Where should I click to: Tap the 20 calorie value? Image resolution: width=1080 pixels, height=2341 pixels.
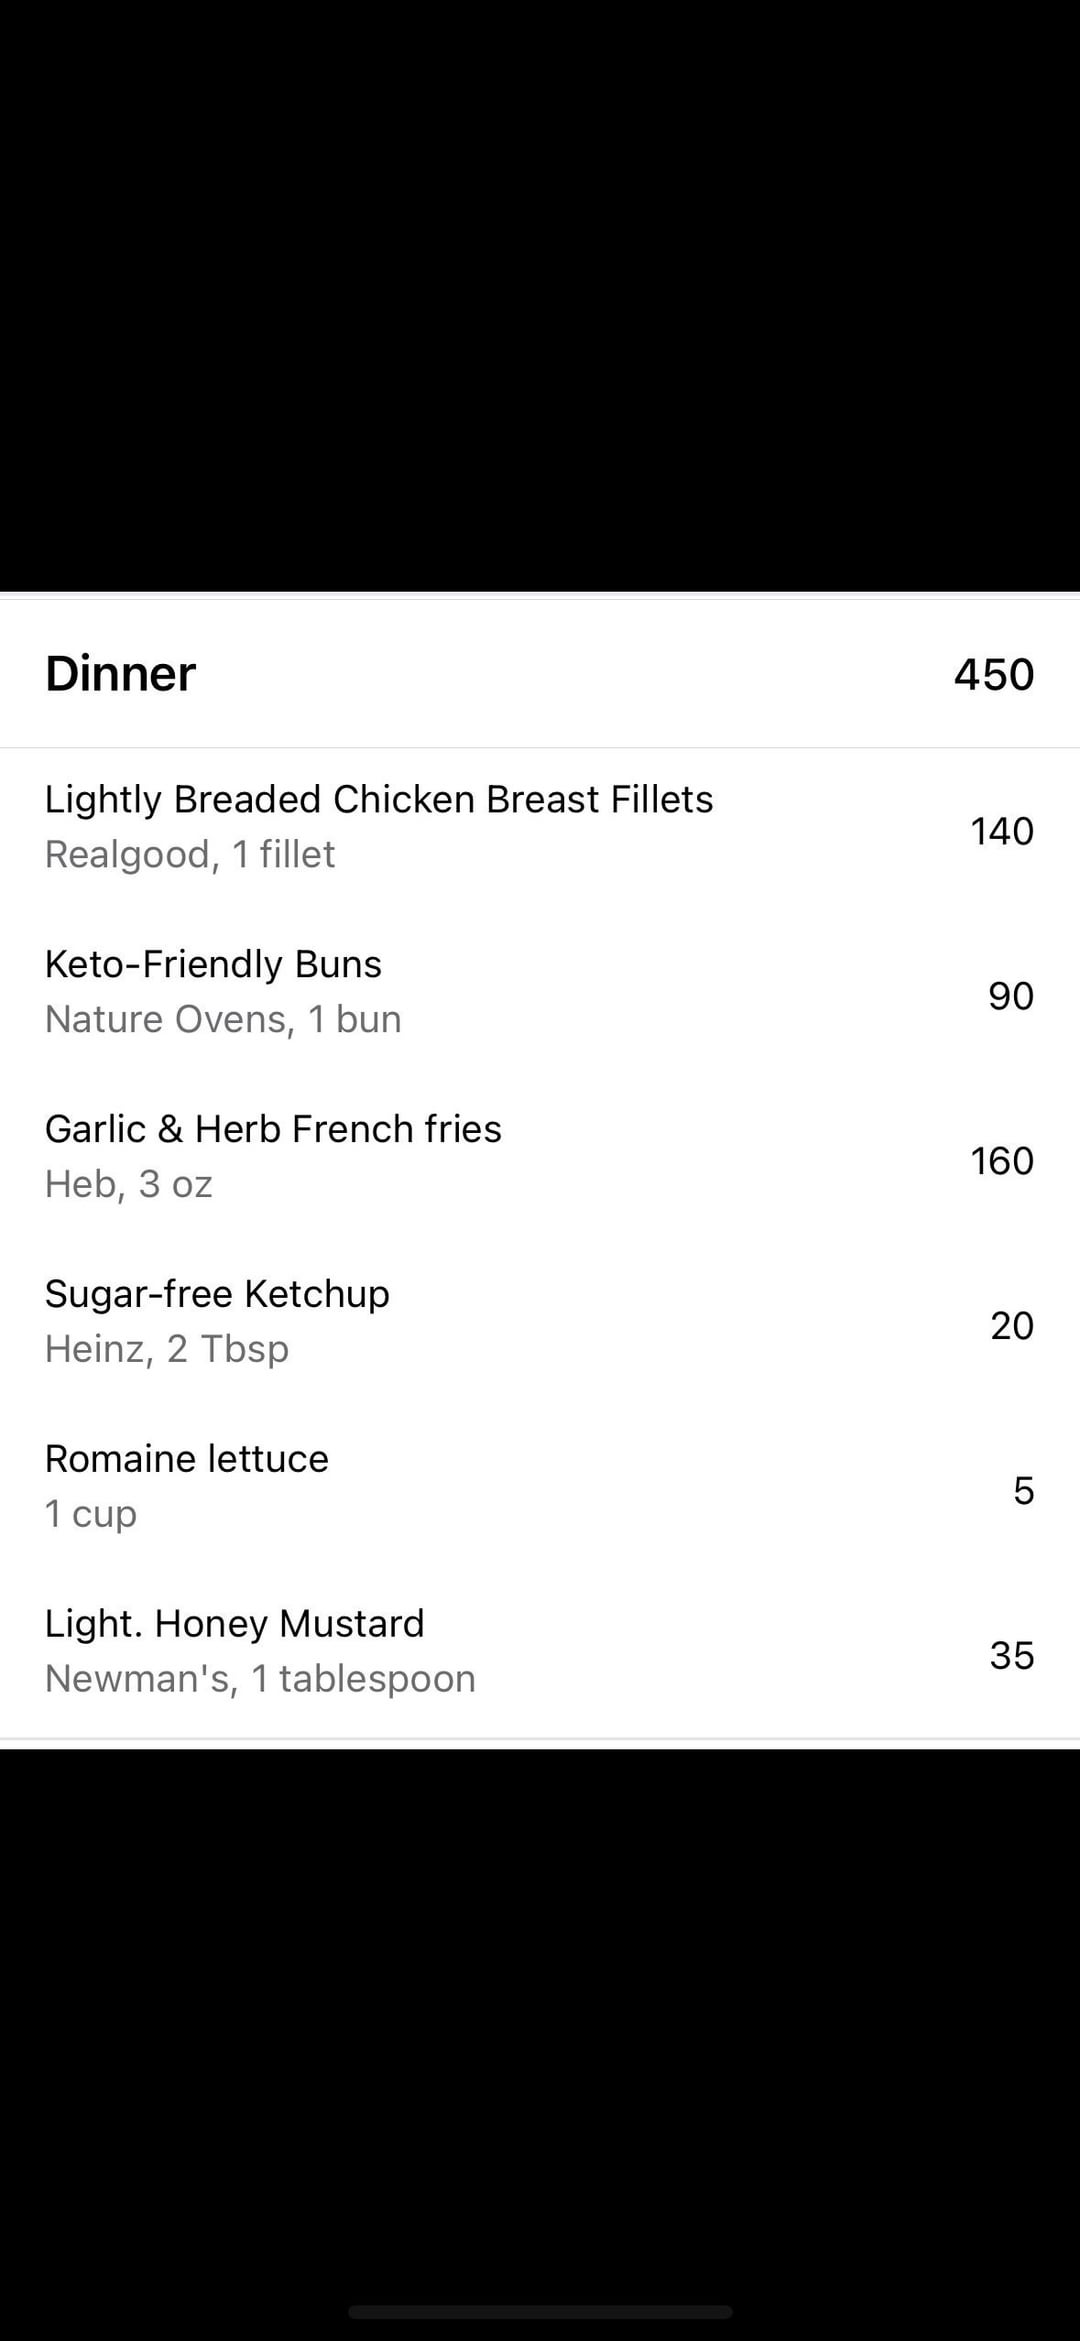point(1011,1326)
